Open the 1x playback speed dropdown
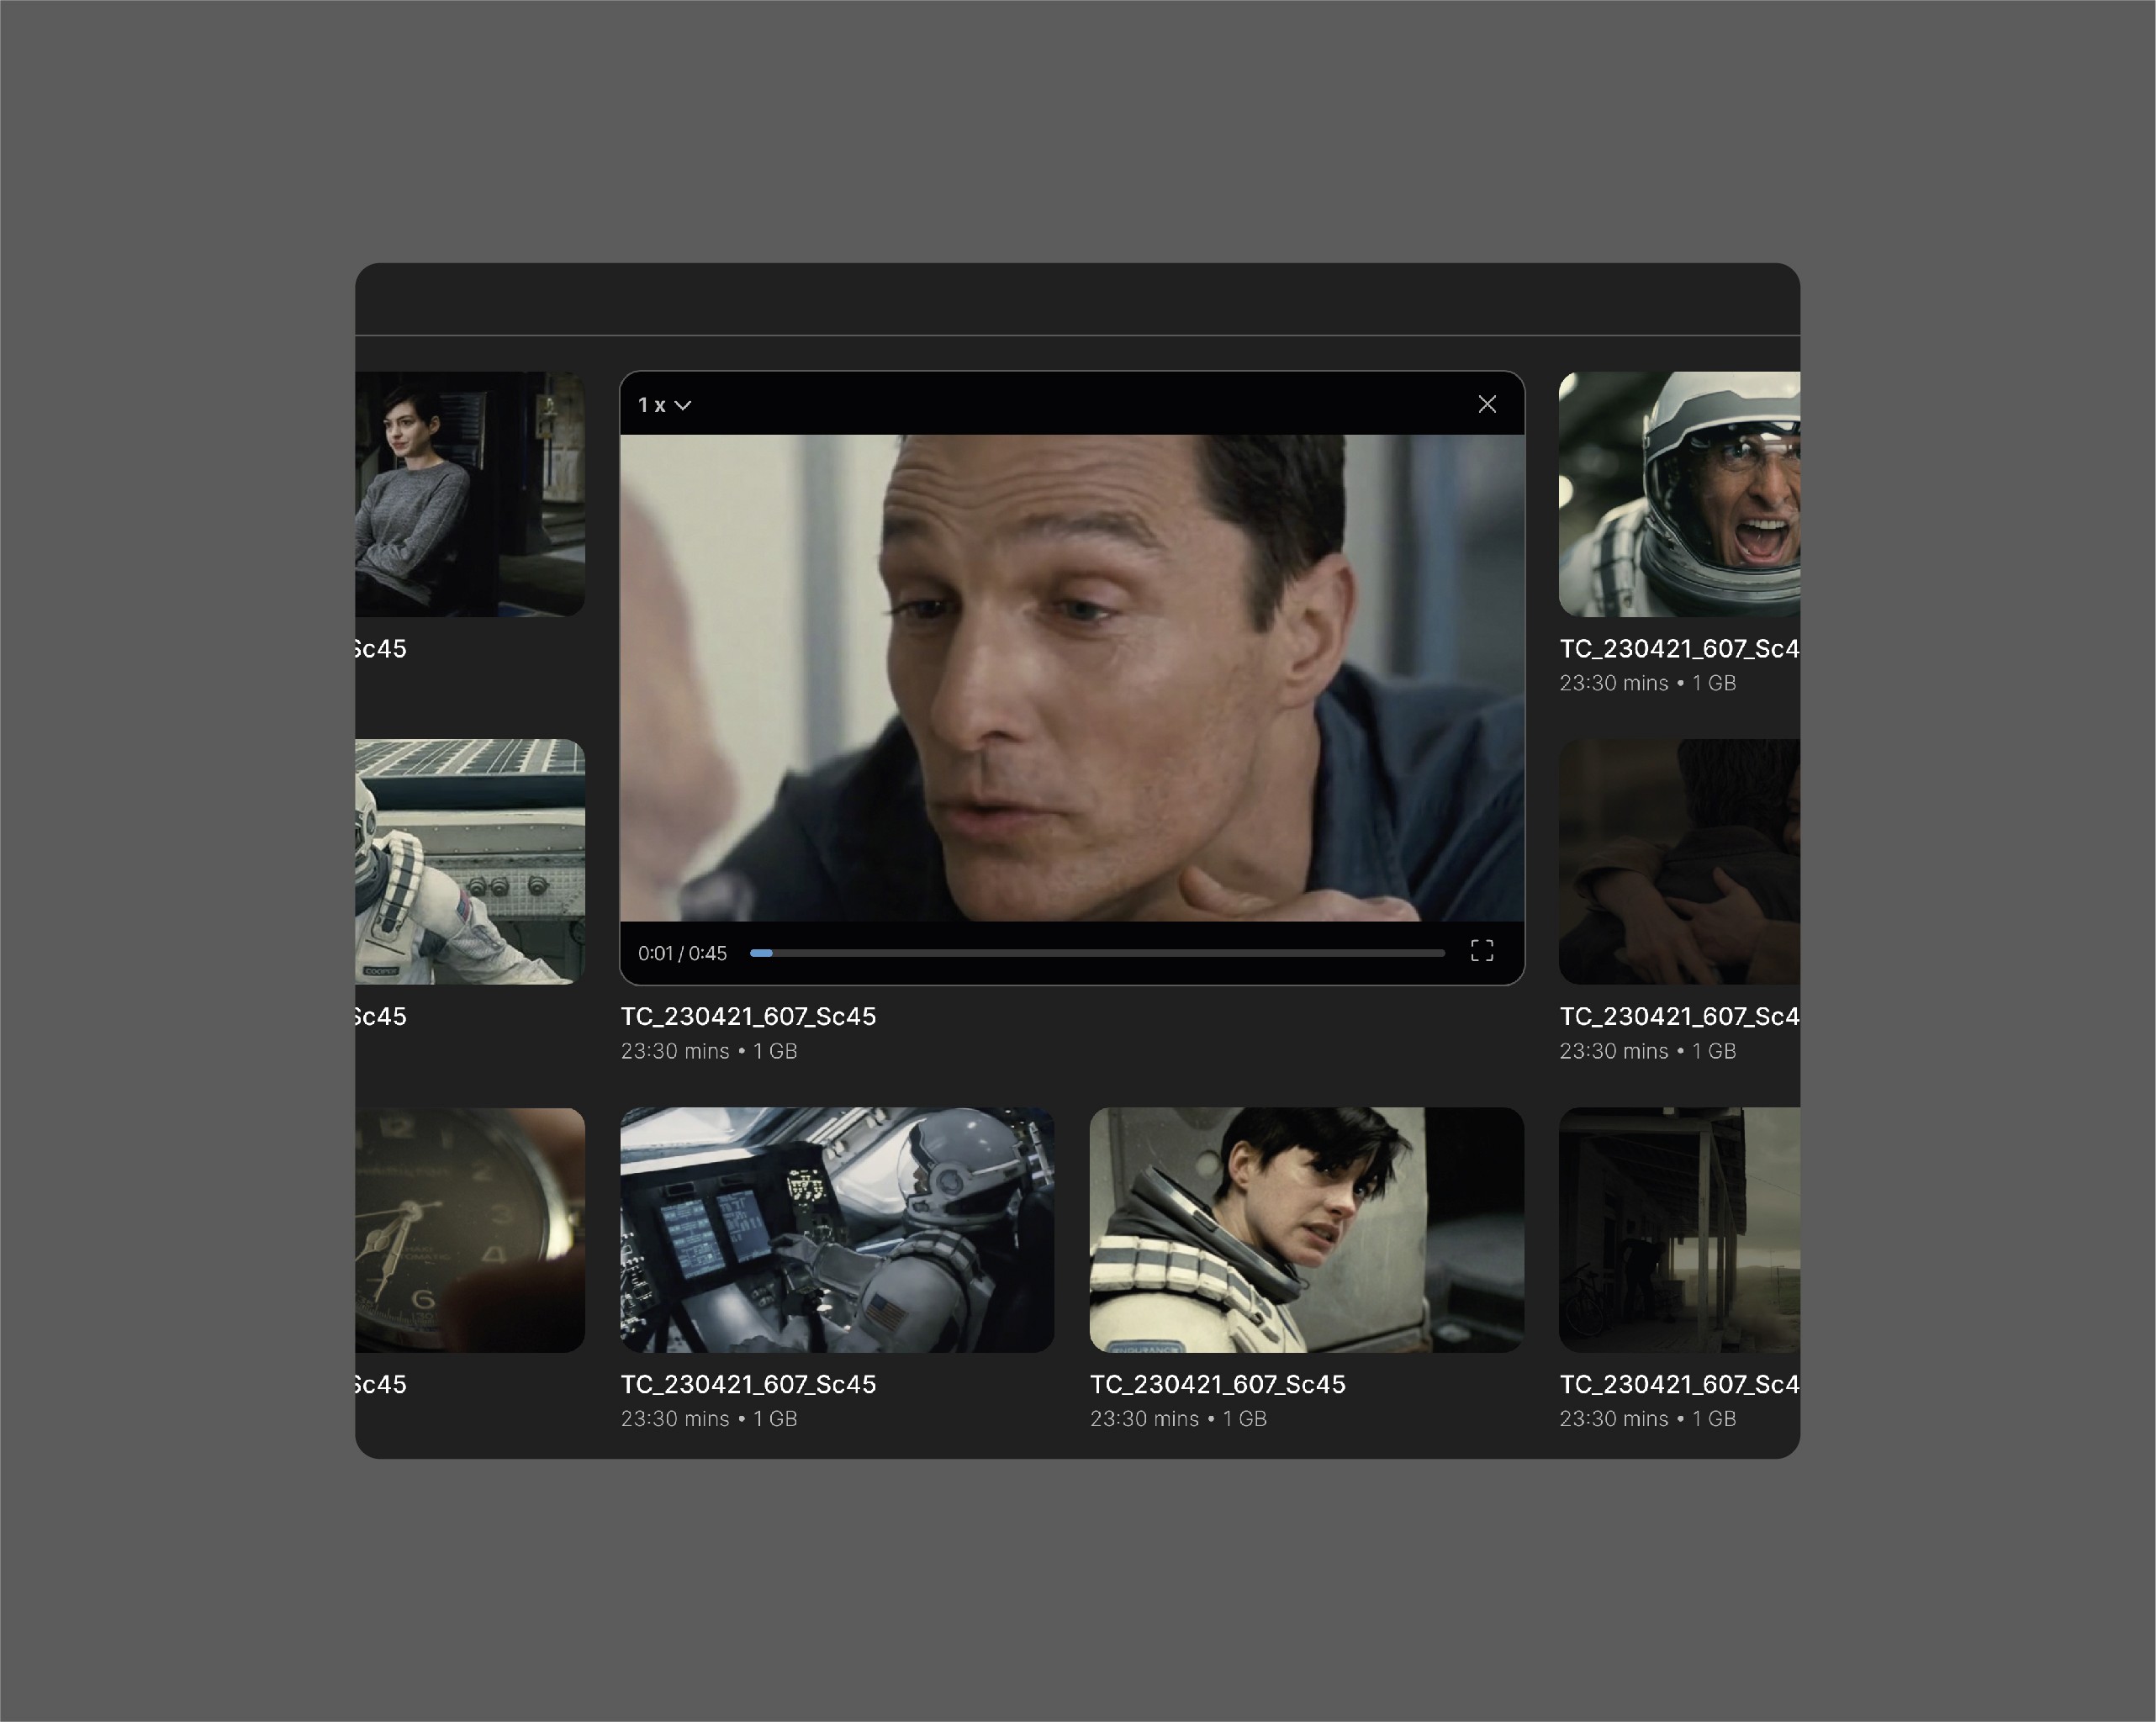The height and width of the screenshot is (1722, 2156). pyautogui.click(x=665, y=405)
